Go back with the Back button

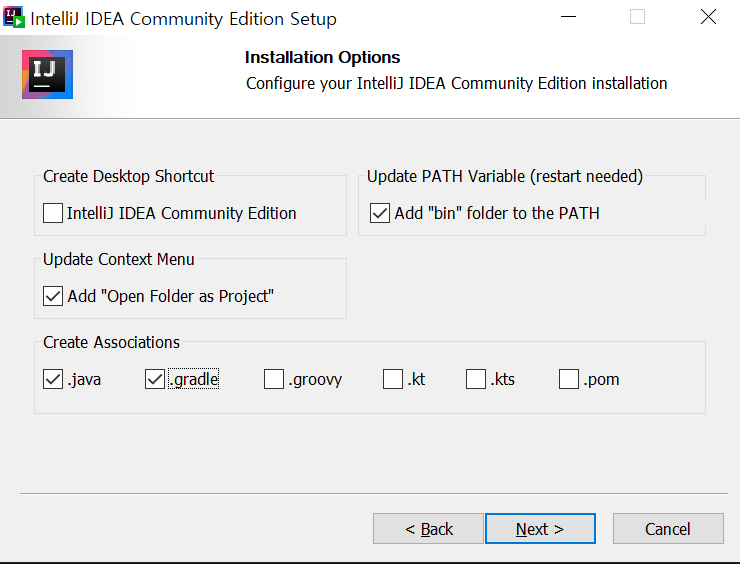428,529
